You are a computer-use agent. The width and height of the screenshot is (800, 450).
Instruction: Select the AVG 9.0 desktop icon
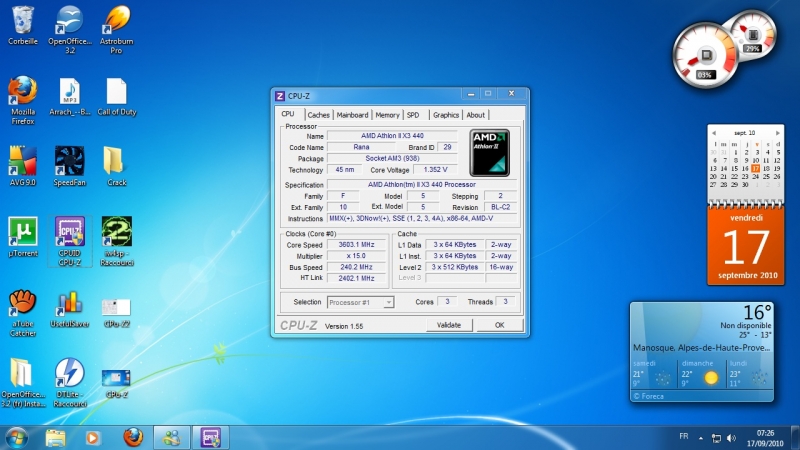(x=22, y=166)
